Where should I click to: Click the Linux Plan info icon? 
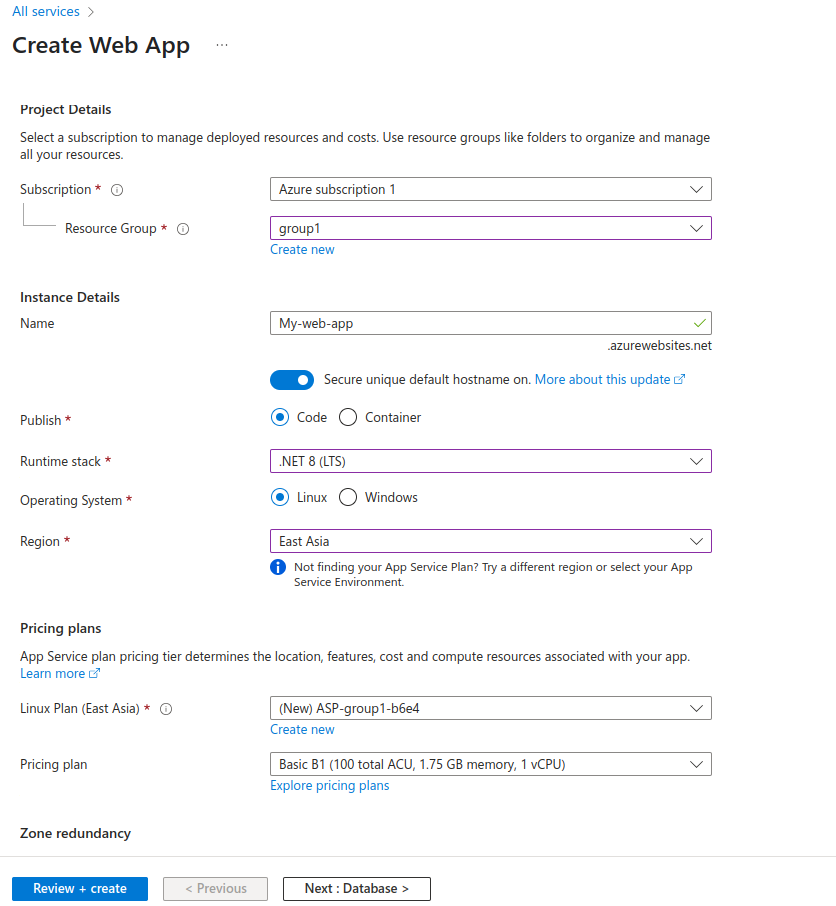[166, 709]
